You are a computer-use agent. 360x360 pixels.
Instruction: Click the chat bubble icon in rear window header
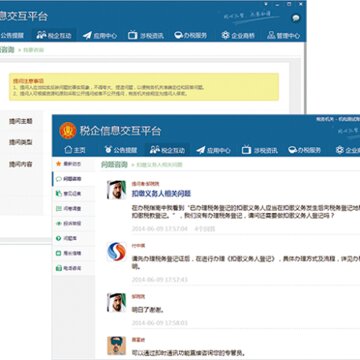[296, 18]
